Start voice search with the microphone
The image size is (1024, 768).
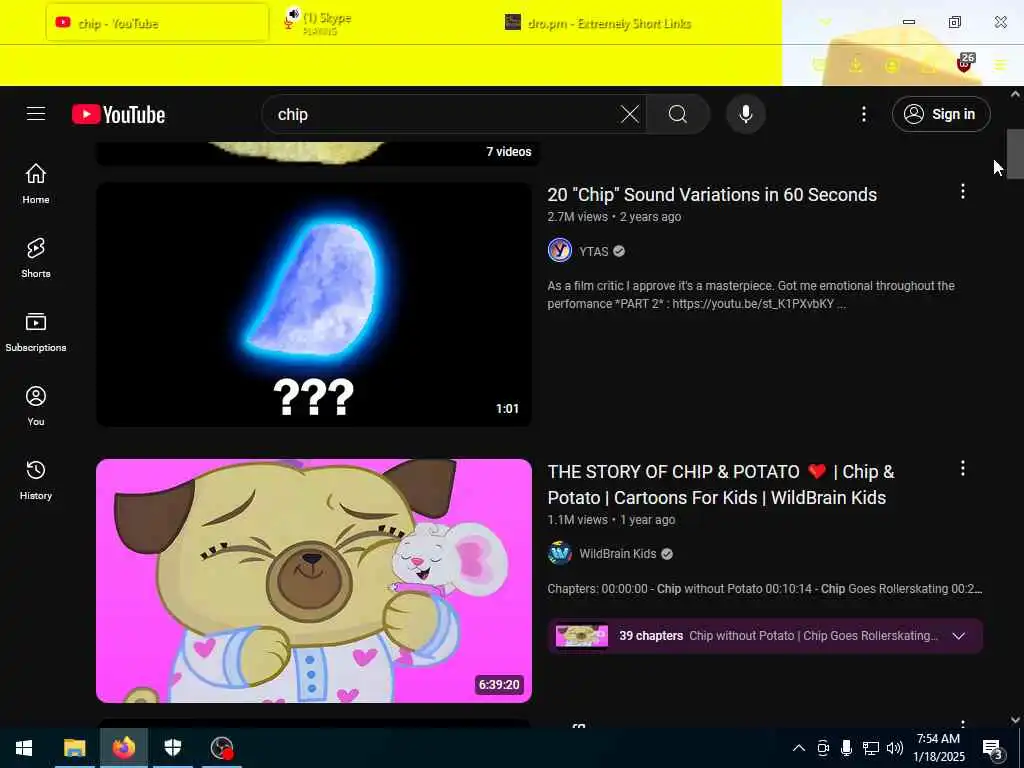tap(746, 114)
